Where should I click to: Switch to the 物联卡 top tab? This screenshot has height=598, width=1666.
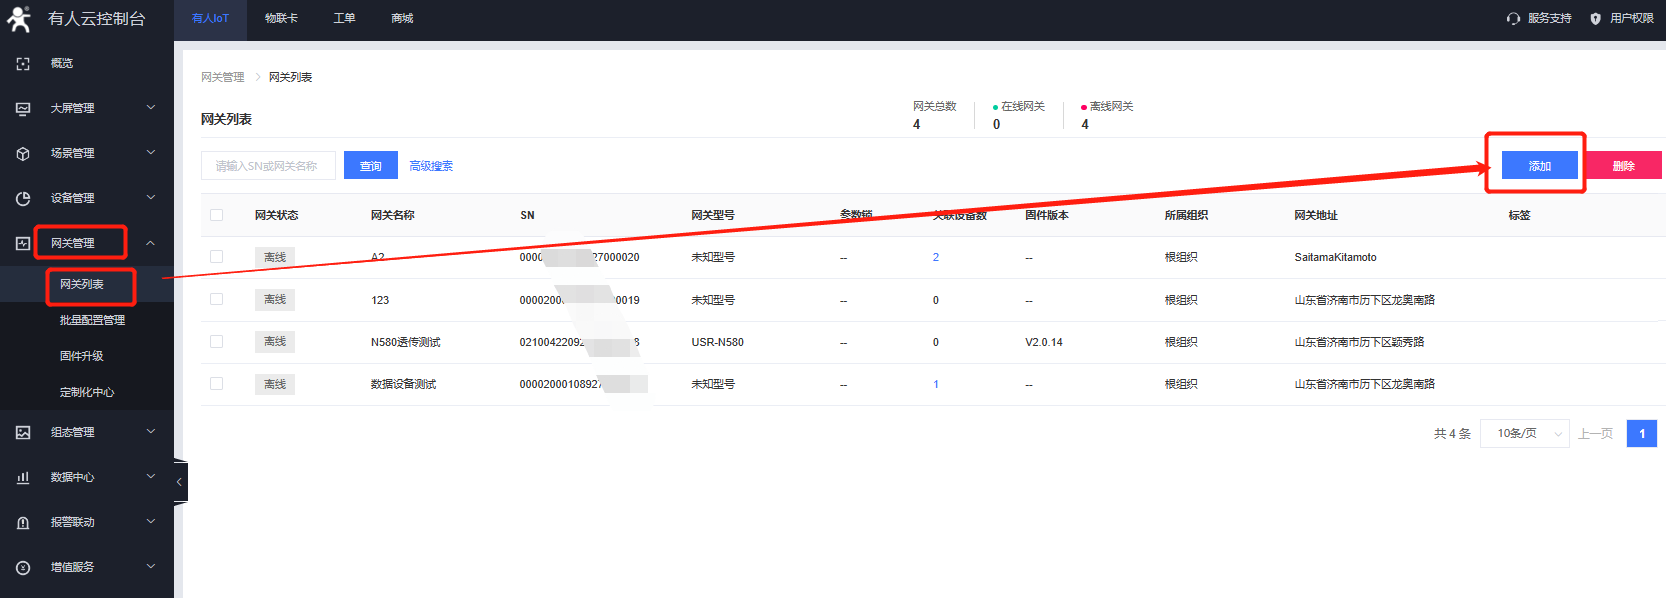click(x=281, y=18)
